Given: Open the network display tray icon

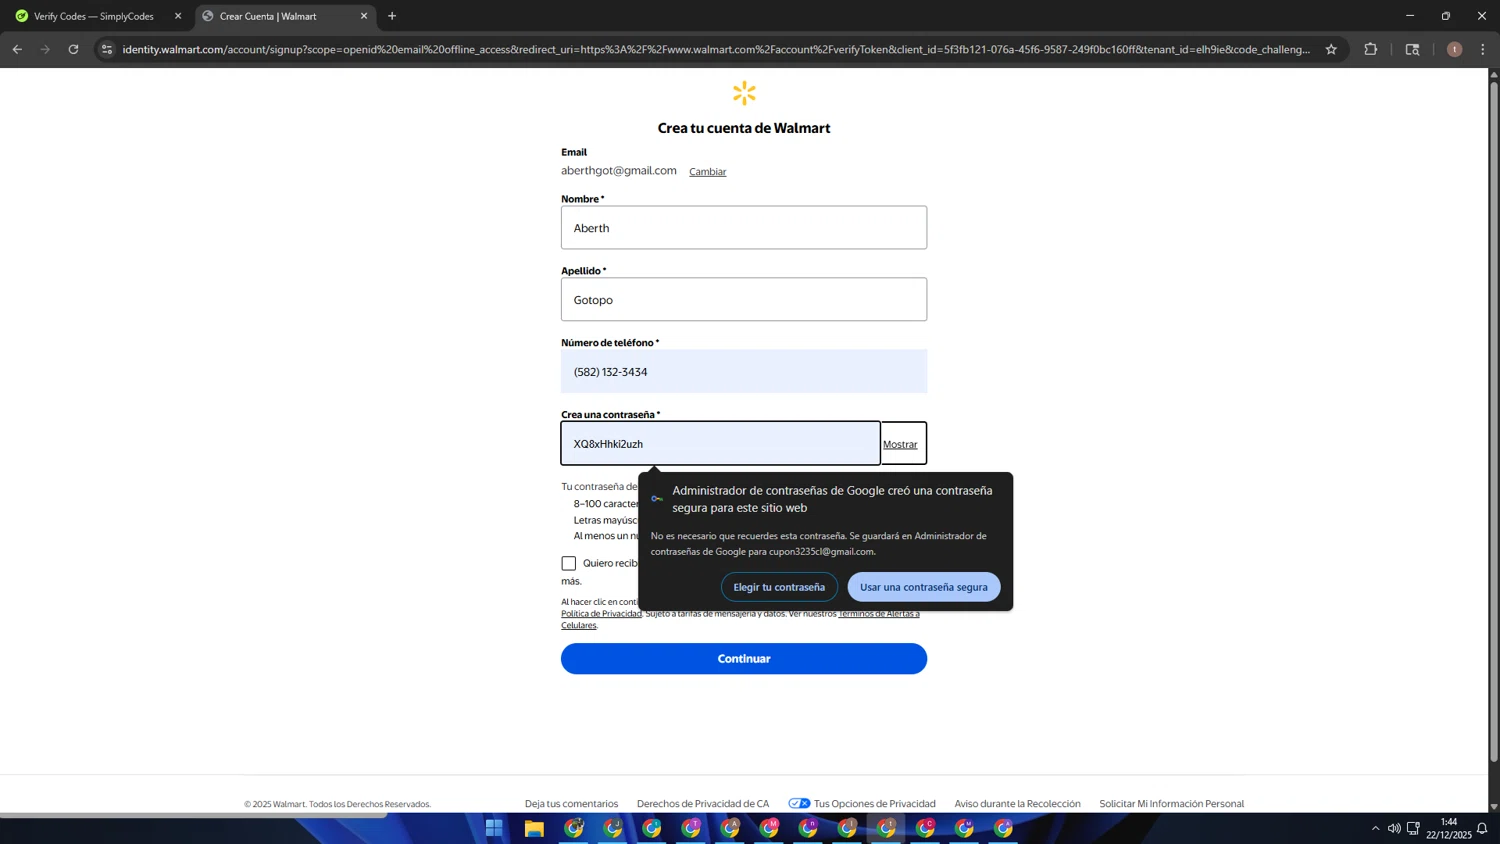Looking at the screenshot, I should coord(1413,828).
